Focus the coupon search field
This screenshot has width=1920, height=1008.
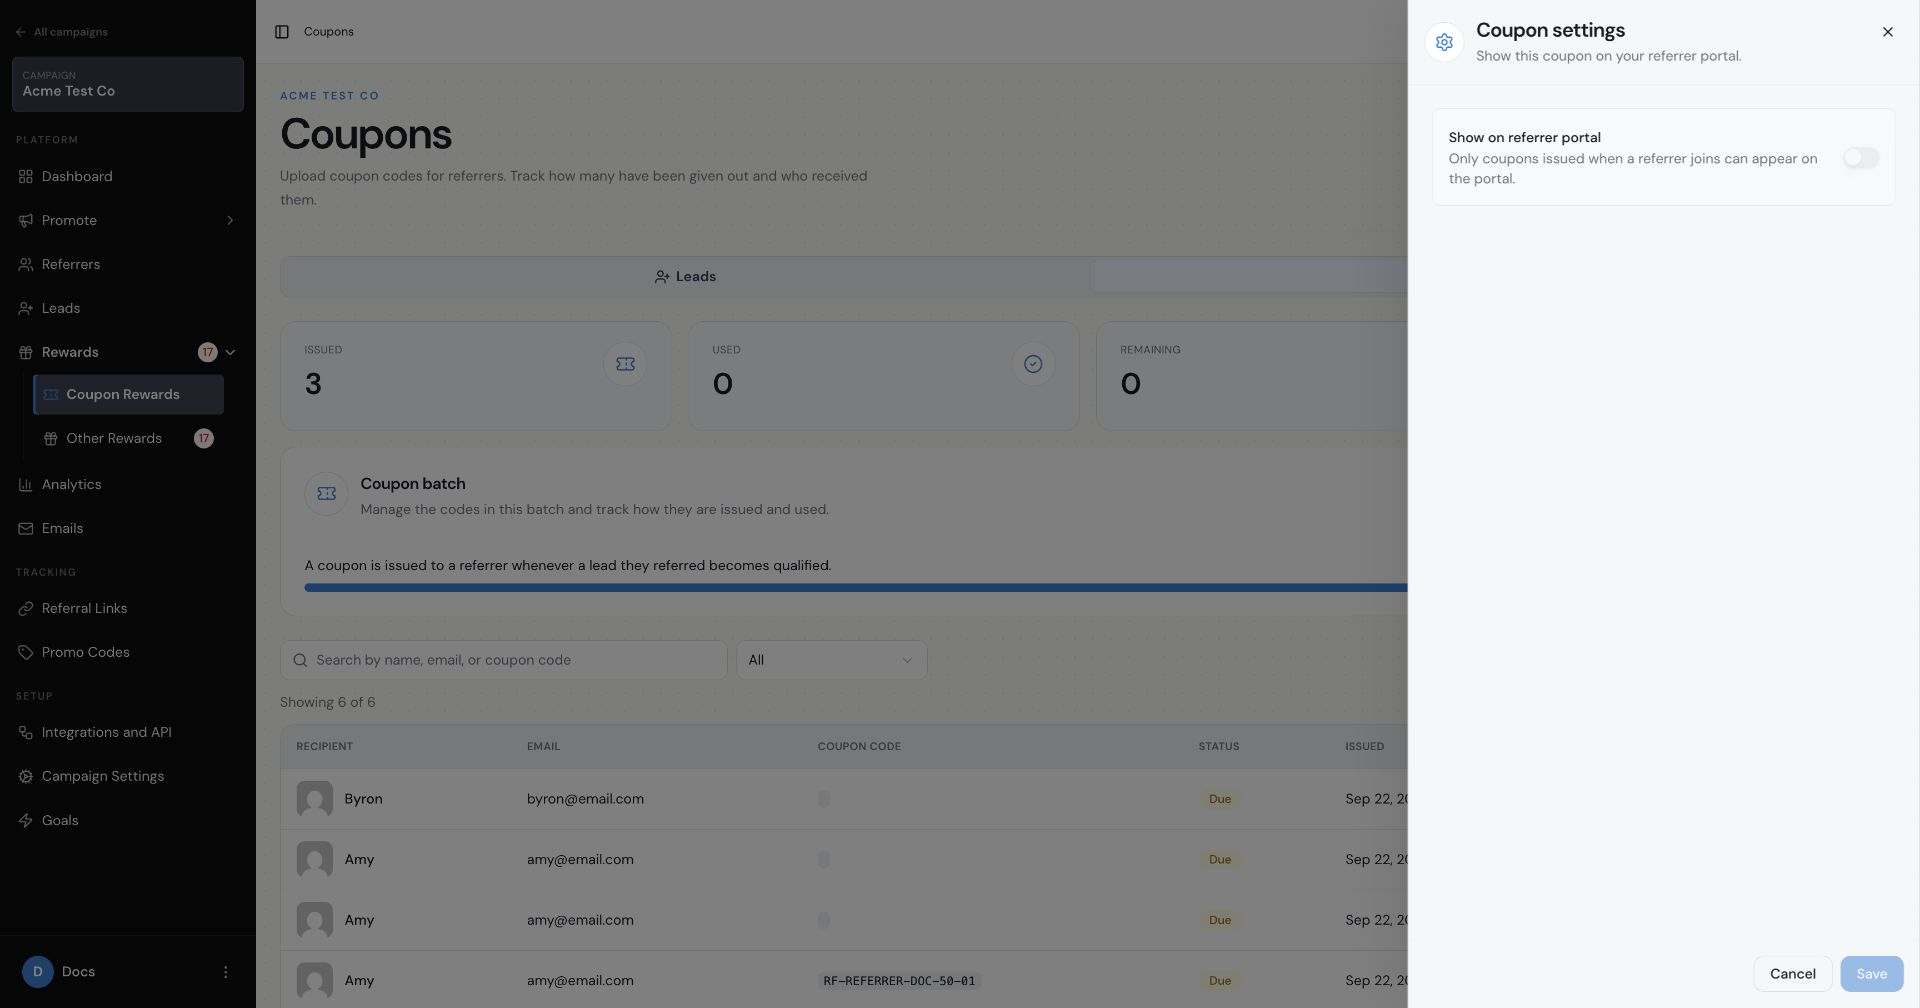504,660
